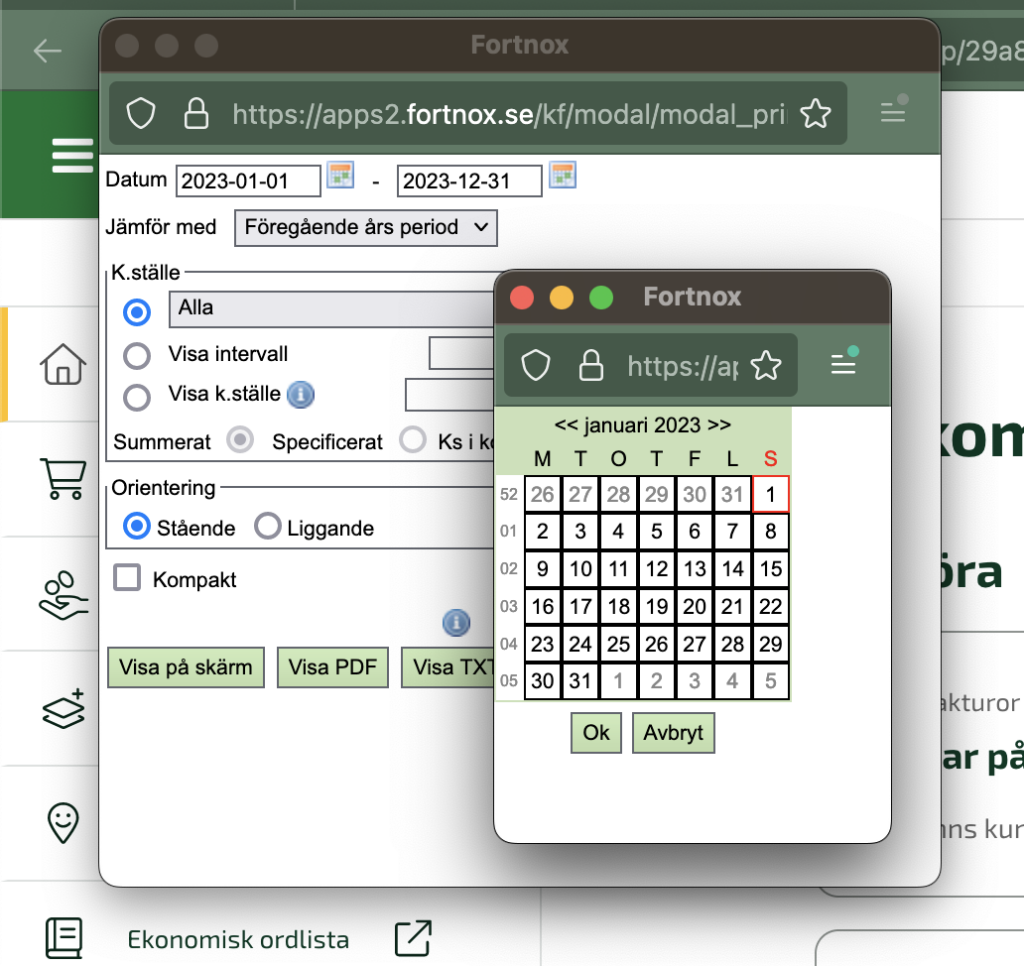
Task: Click external link icon beside Ekonomisk ordlista
Action: pyautogui.click(x=413, y=939)
